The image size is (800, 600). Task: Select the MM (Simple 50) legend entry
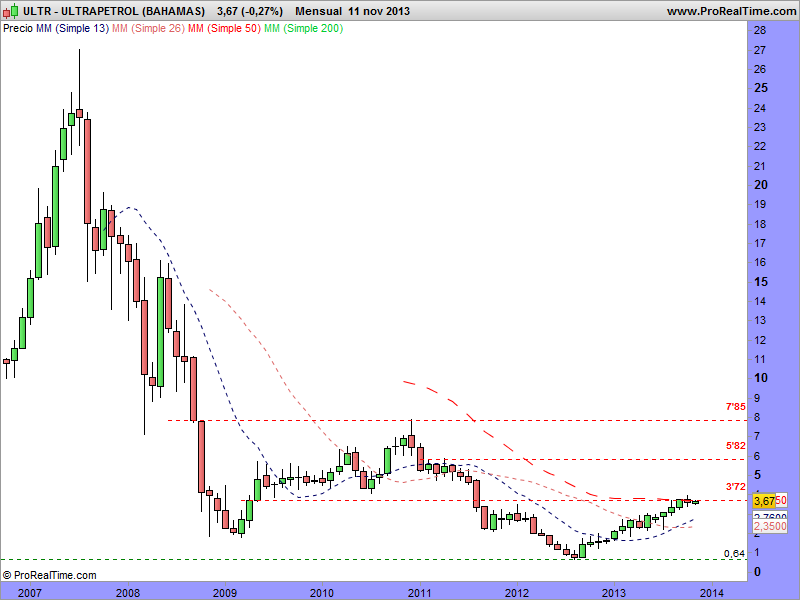pyautogui.click(x=224, y=29)
